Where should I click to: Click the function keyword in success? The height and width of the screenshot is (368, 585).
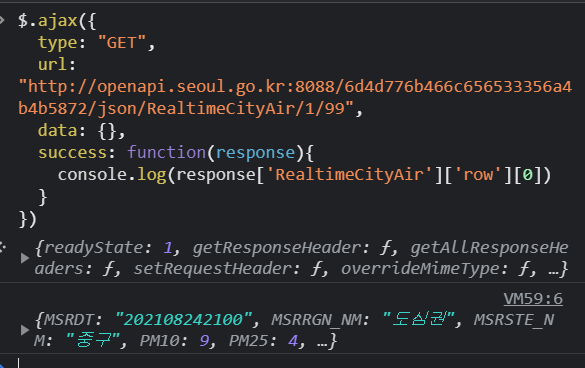tap(166, 152)
